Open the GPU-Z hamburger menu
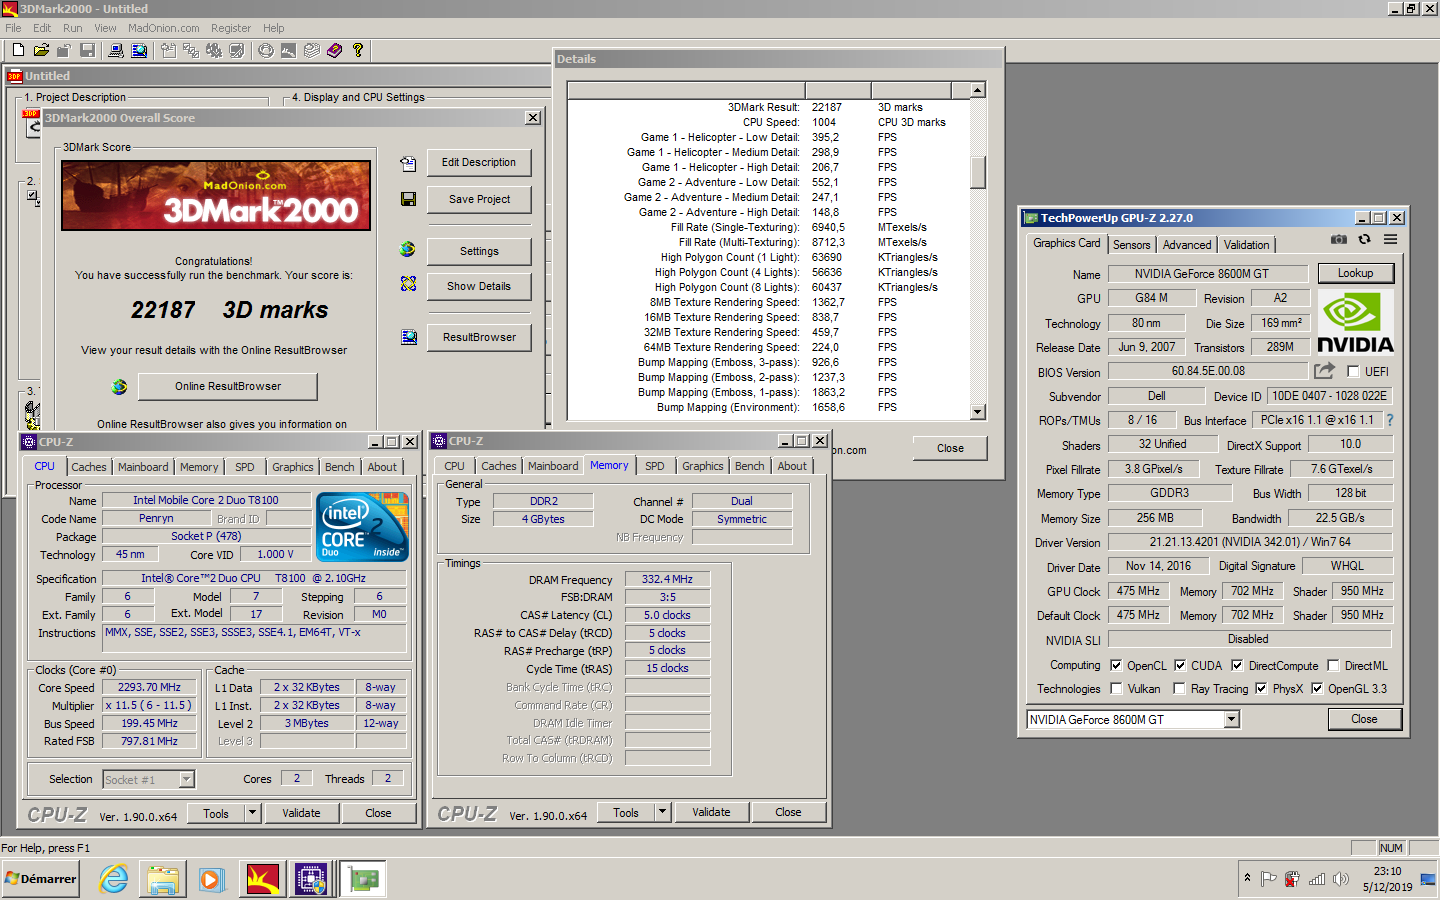1440x900 pixels. tap(1390, 239)
